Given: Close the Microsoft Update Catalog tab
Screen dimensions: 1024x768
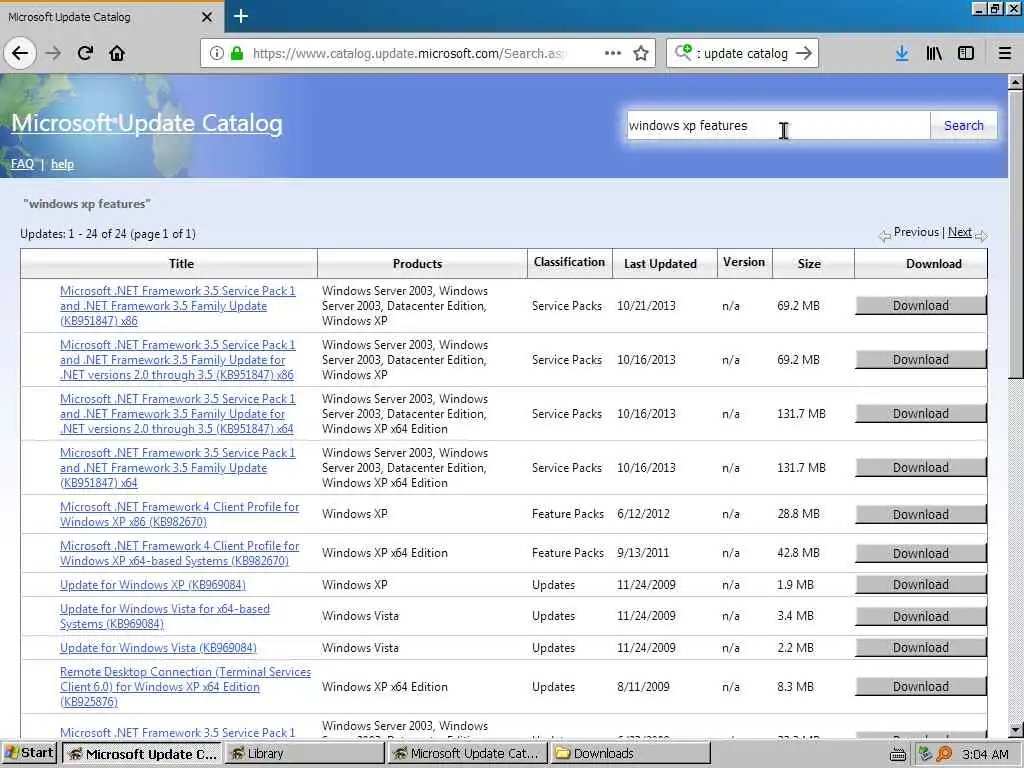Looking at the screenshot, I should (x=206, y=17).
